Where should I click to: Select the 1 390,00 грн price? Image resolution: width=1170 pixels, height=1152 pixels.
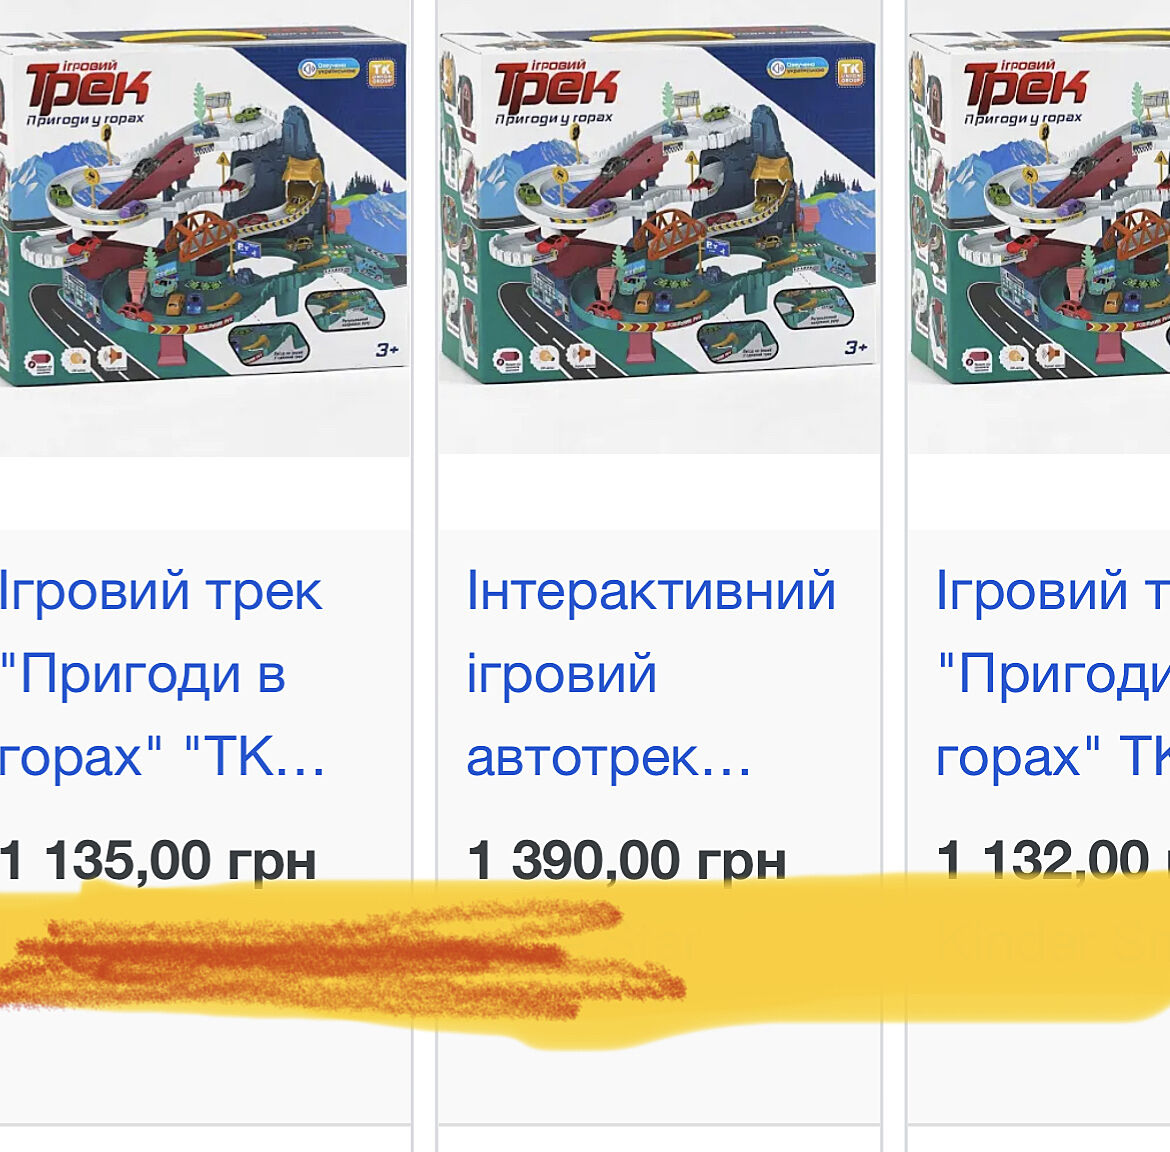[627, 860]
